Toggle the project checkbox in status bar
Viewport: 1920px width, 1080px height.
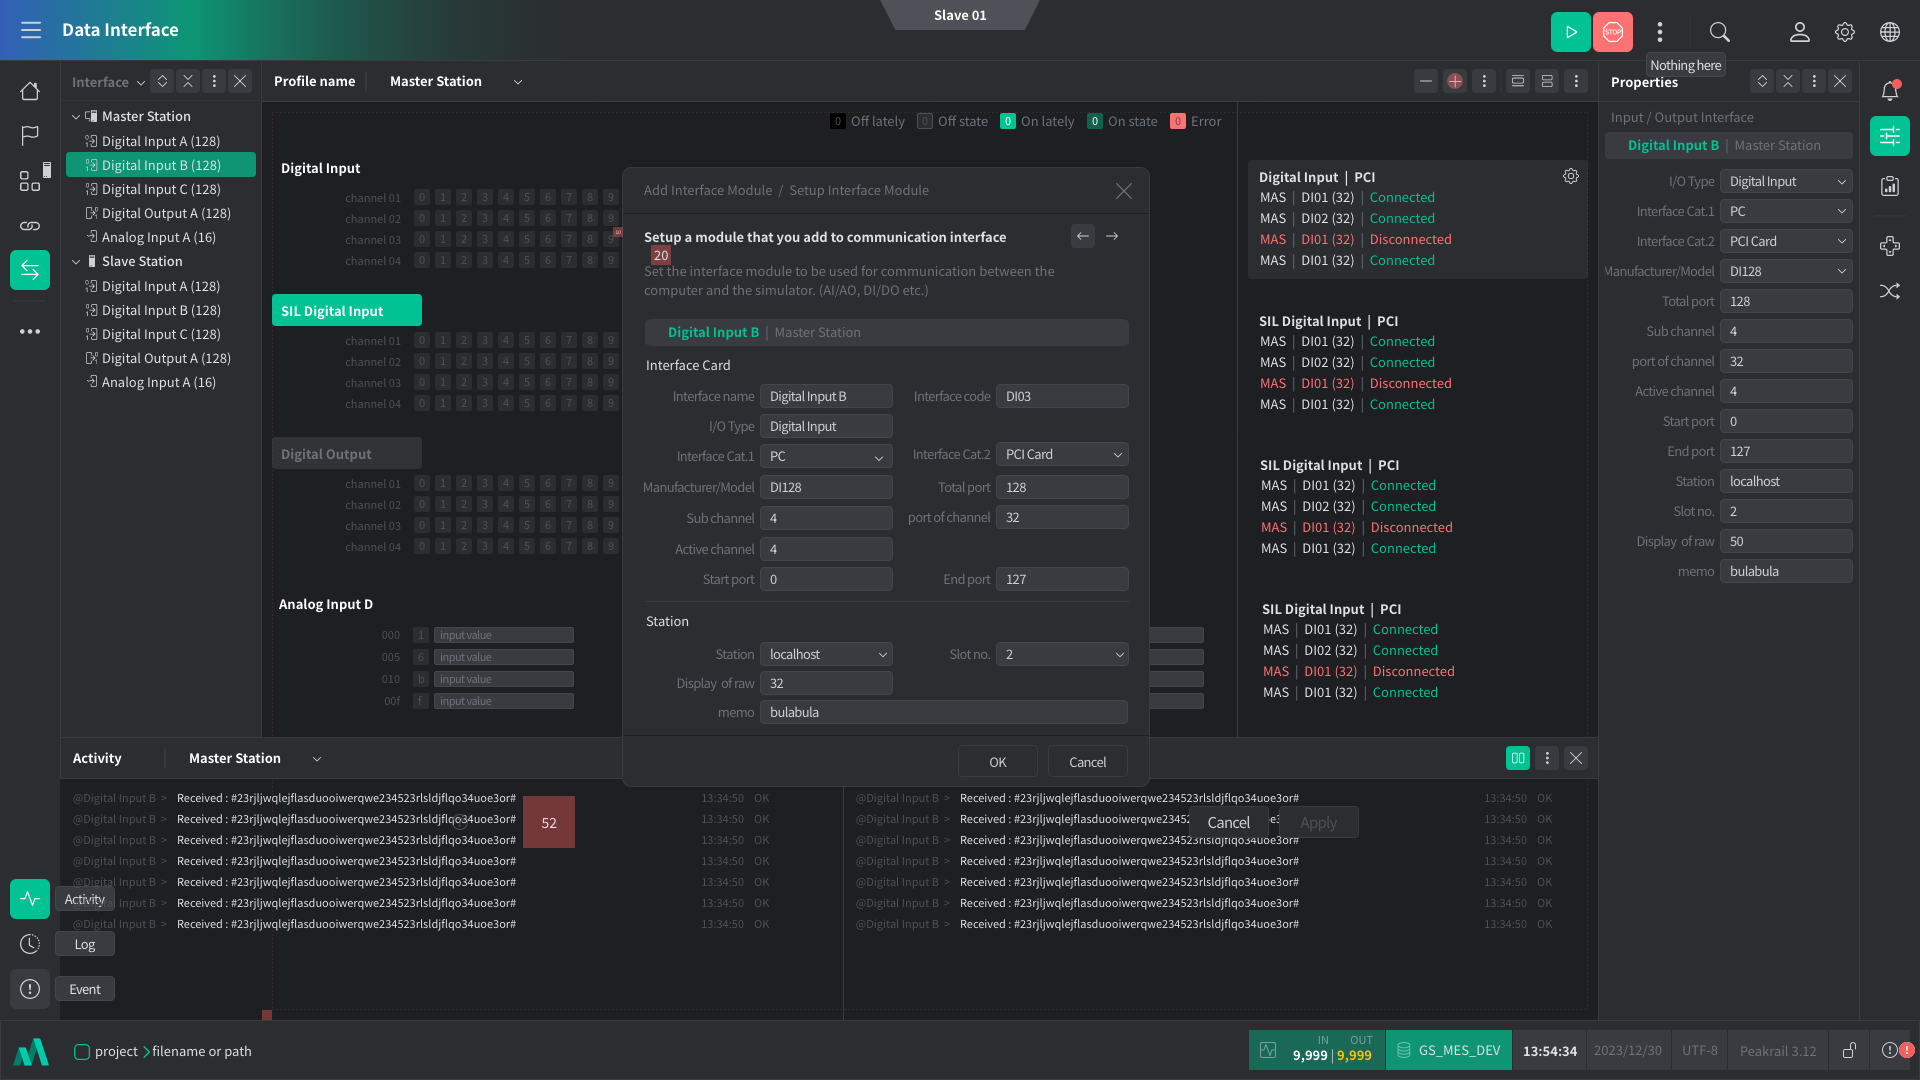82,1051
